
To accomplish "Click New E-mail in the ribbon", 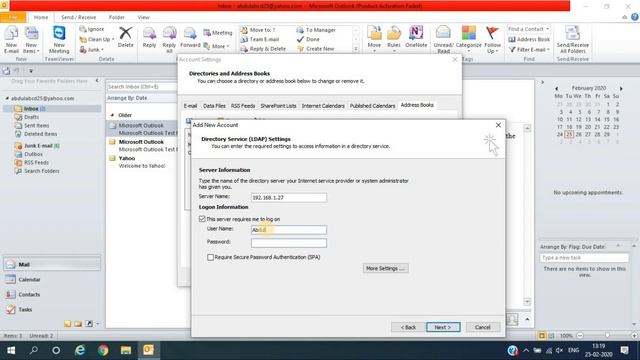I will pos(11,39).
